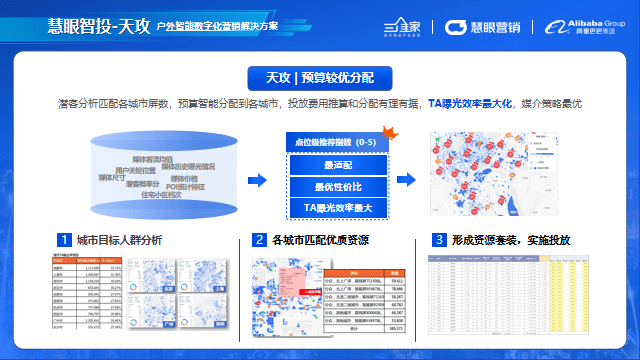Viewport: 640px width, 360px height.
Task: Click the blue arrow pointing to the large map
Action: click(x=406, y=179)
